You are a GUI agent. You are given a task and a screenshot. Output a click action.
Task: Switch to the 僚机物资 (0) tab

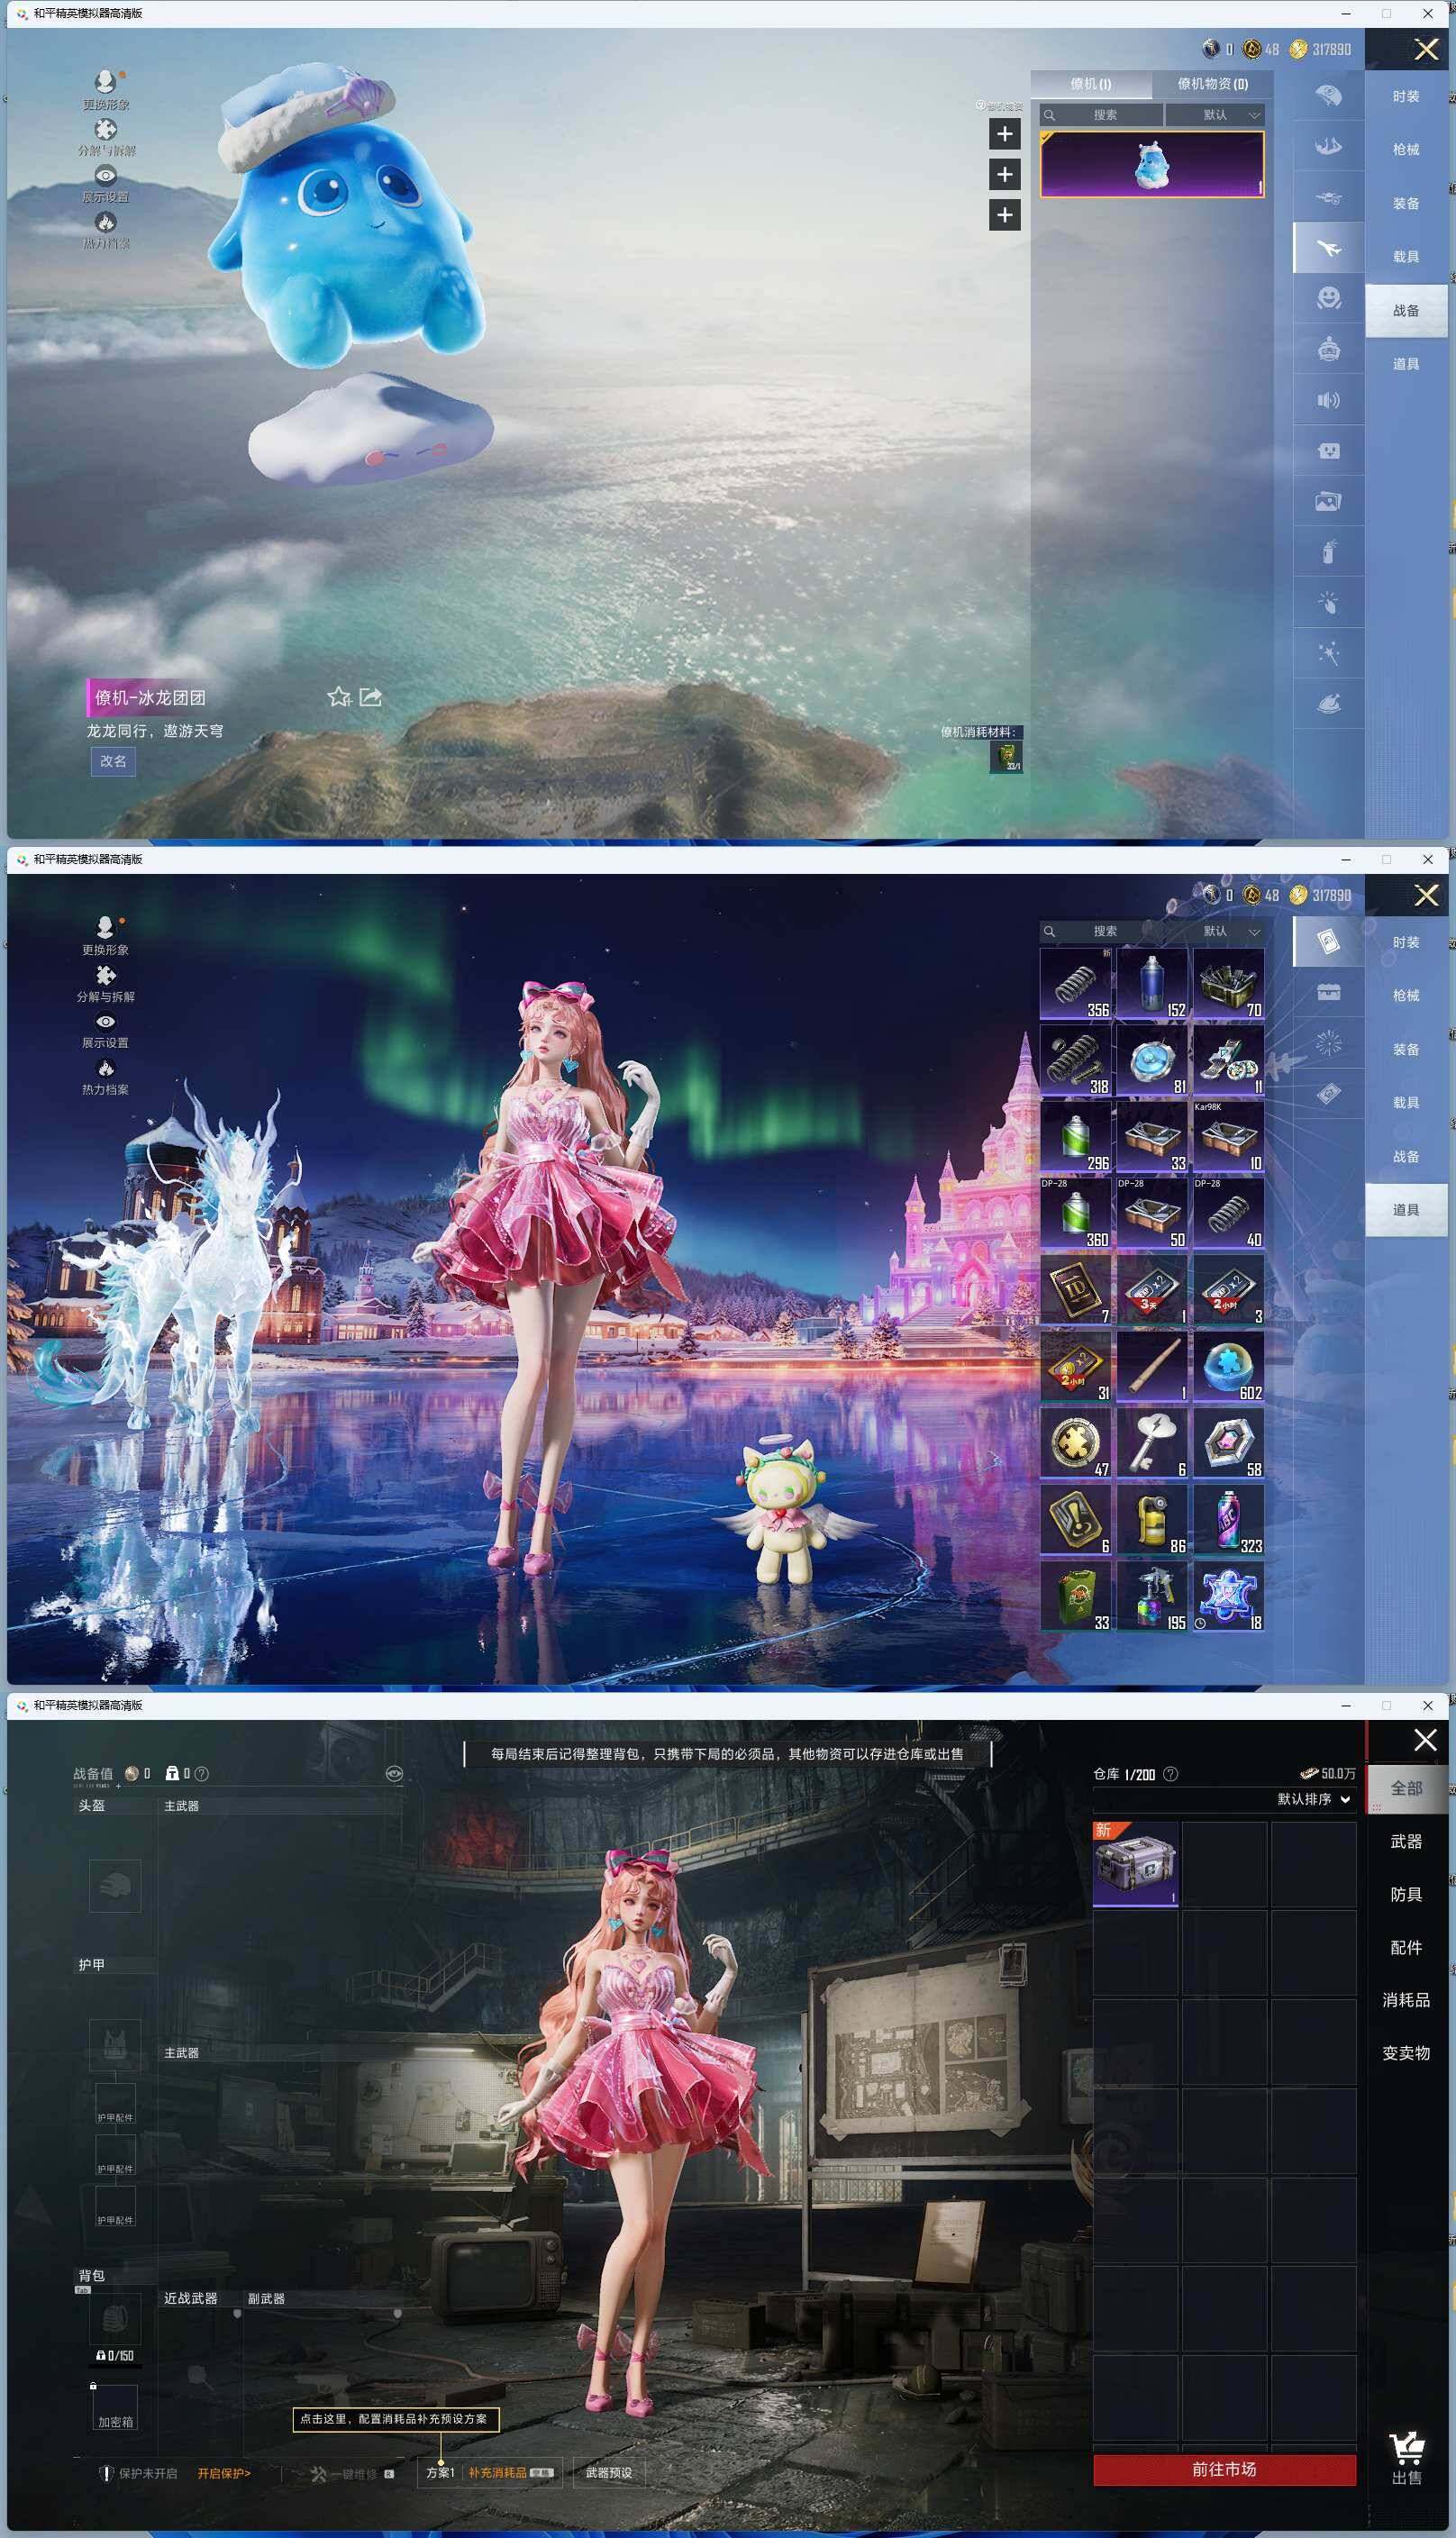pos(1212,84)
